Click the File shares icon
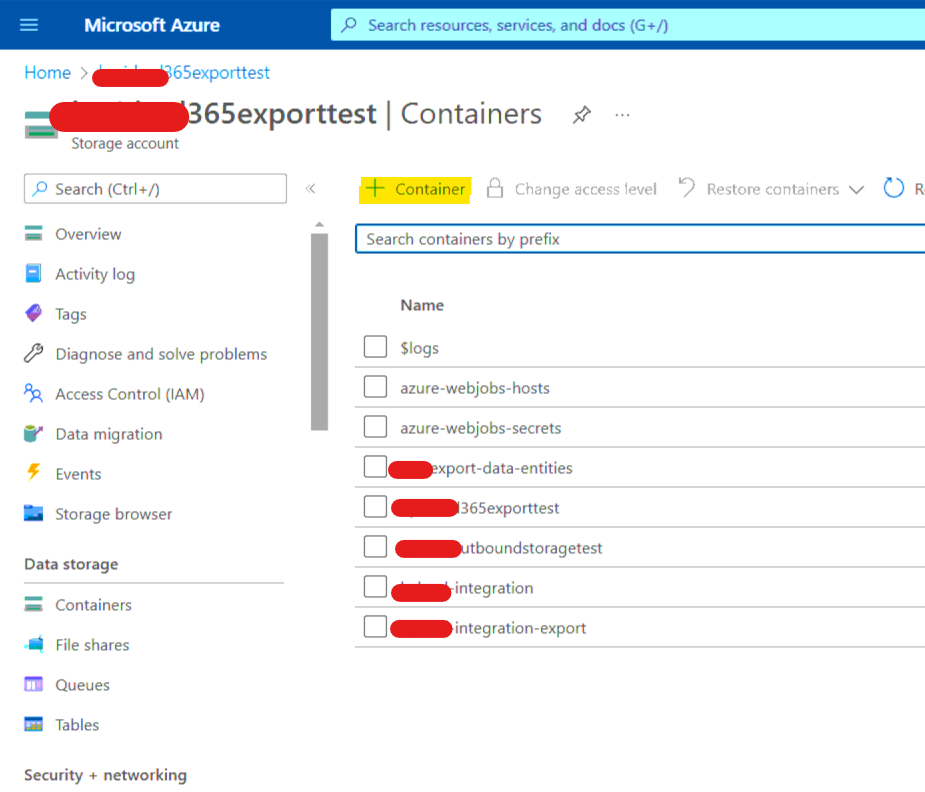The height and width of the screenshot is (792, 925). pyautogui.click(x=35, y=644)
